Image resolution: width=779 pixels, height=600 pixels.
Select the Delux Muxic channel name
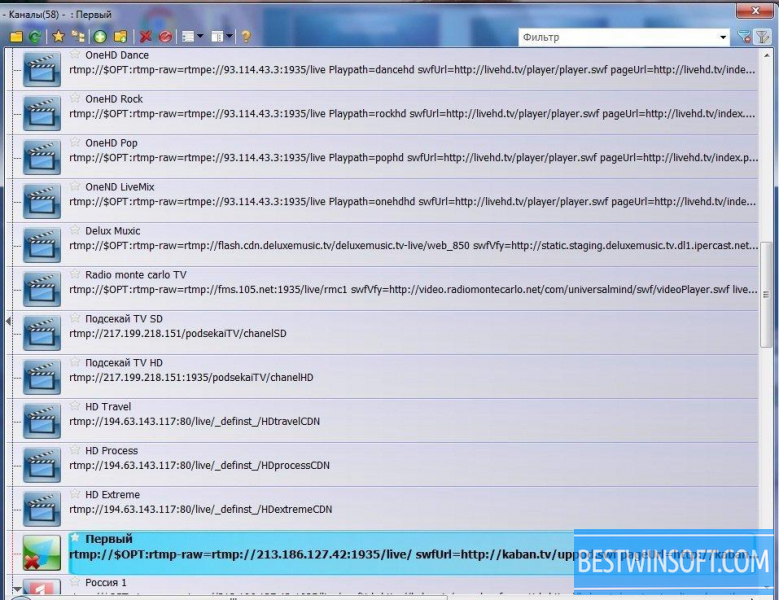click(x=113, y=231)
